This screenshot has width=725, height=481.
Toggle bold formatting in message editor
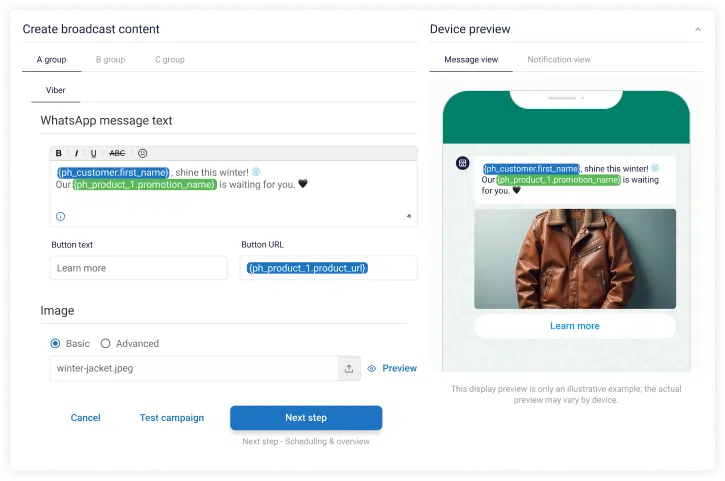coord(59,153)
